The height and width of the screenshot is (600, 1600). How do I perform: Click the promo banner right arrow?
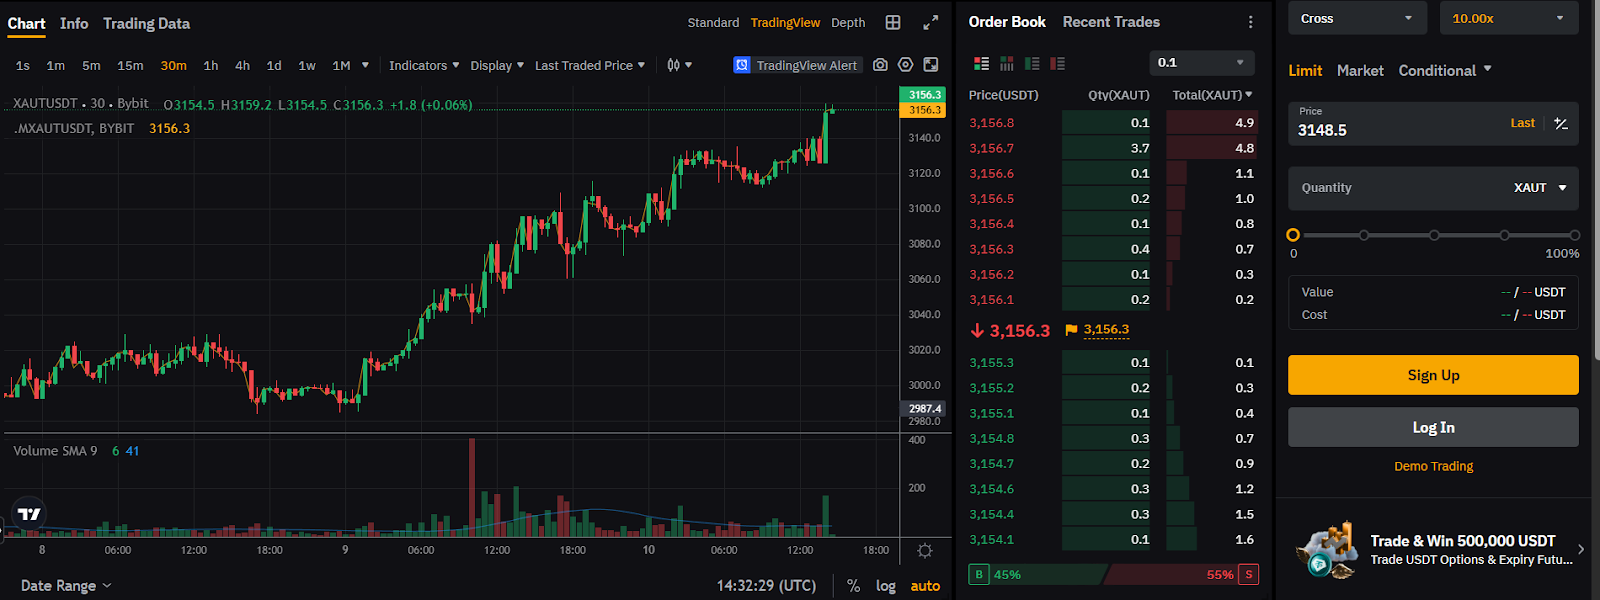[1581, 549]
